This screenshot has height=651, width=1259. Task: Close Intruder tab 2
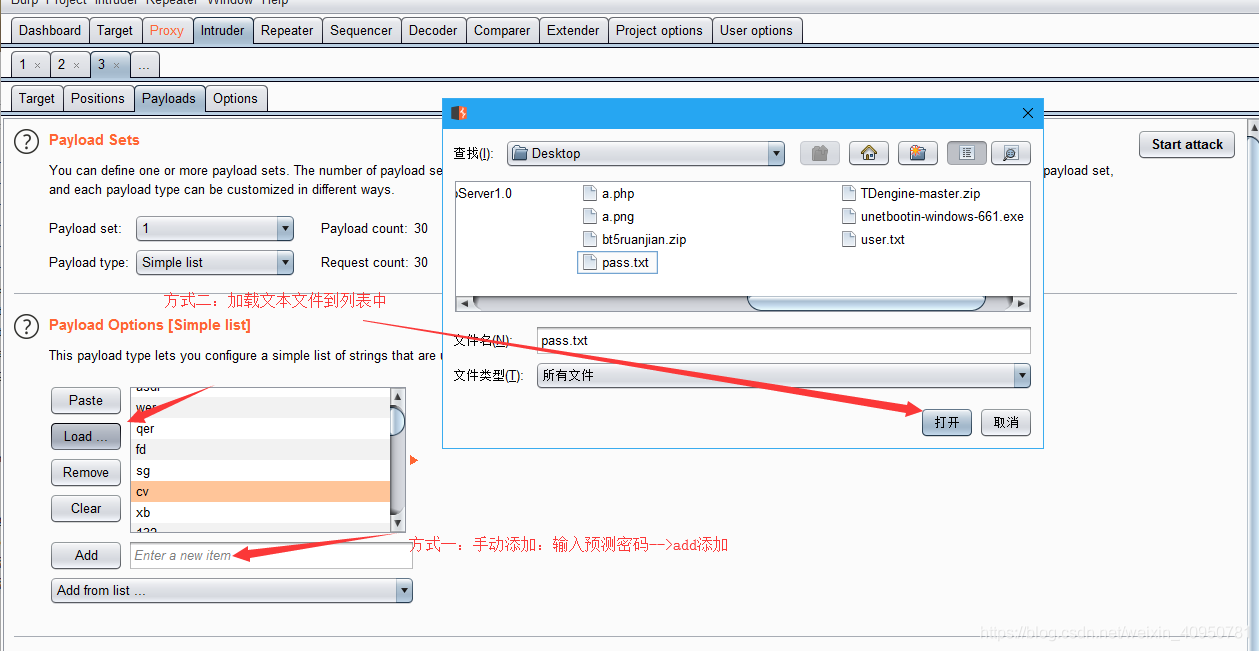pyautogui.click(x=77, y=65)
